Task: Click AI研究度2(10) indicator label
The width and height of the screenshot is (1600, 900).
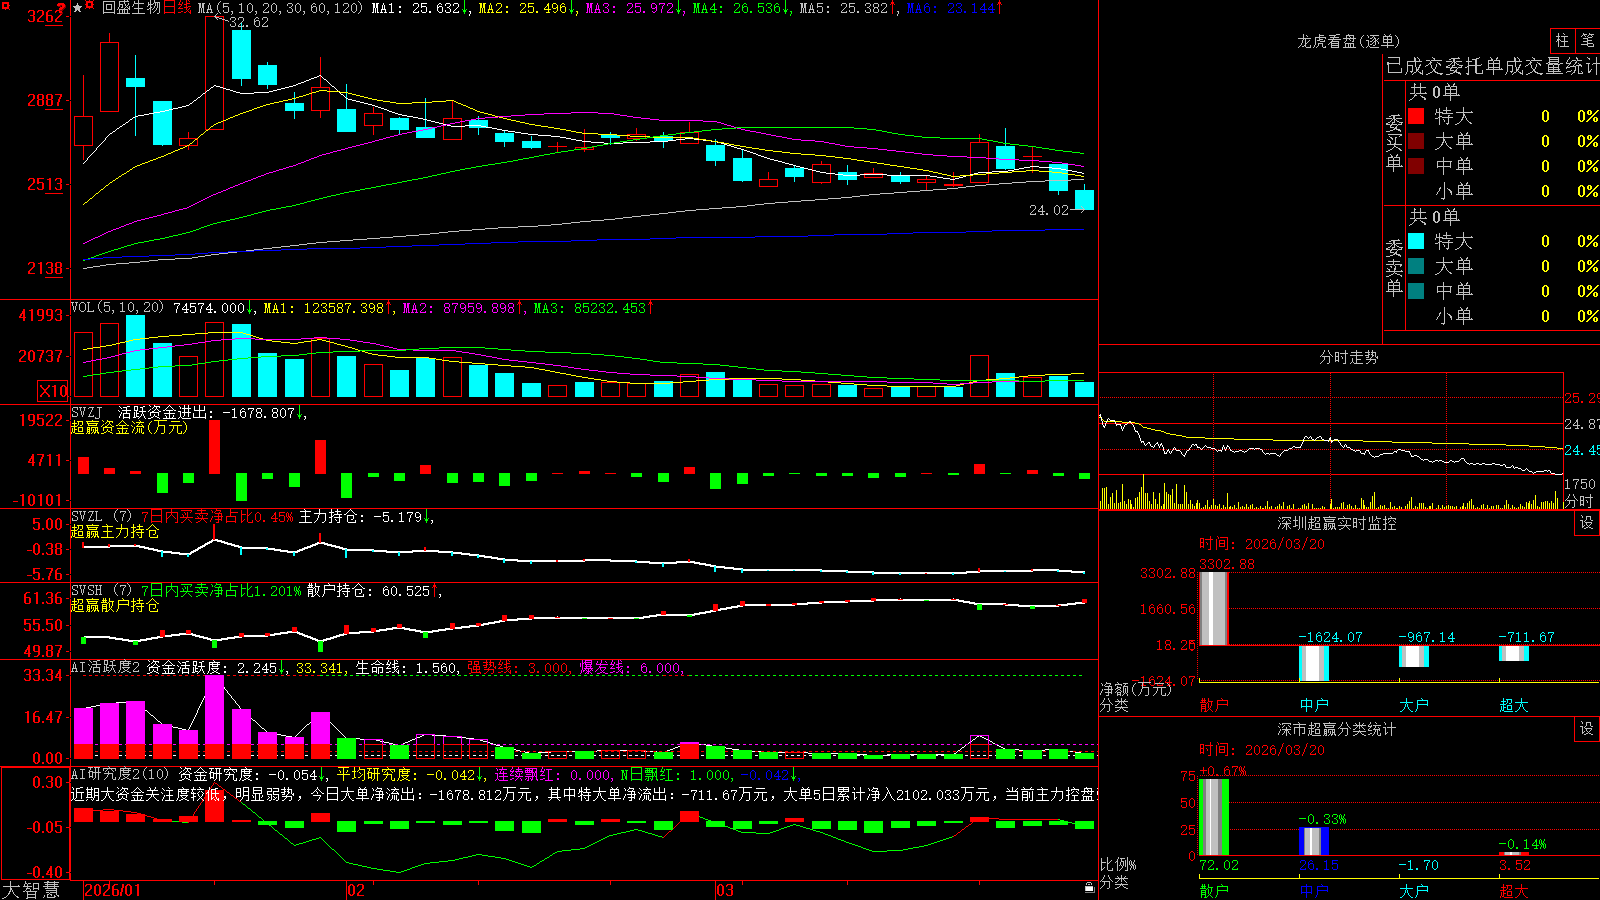Action: [x=121, y=774]
